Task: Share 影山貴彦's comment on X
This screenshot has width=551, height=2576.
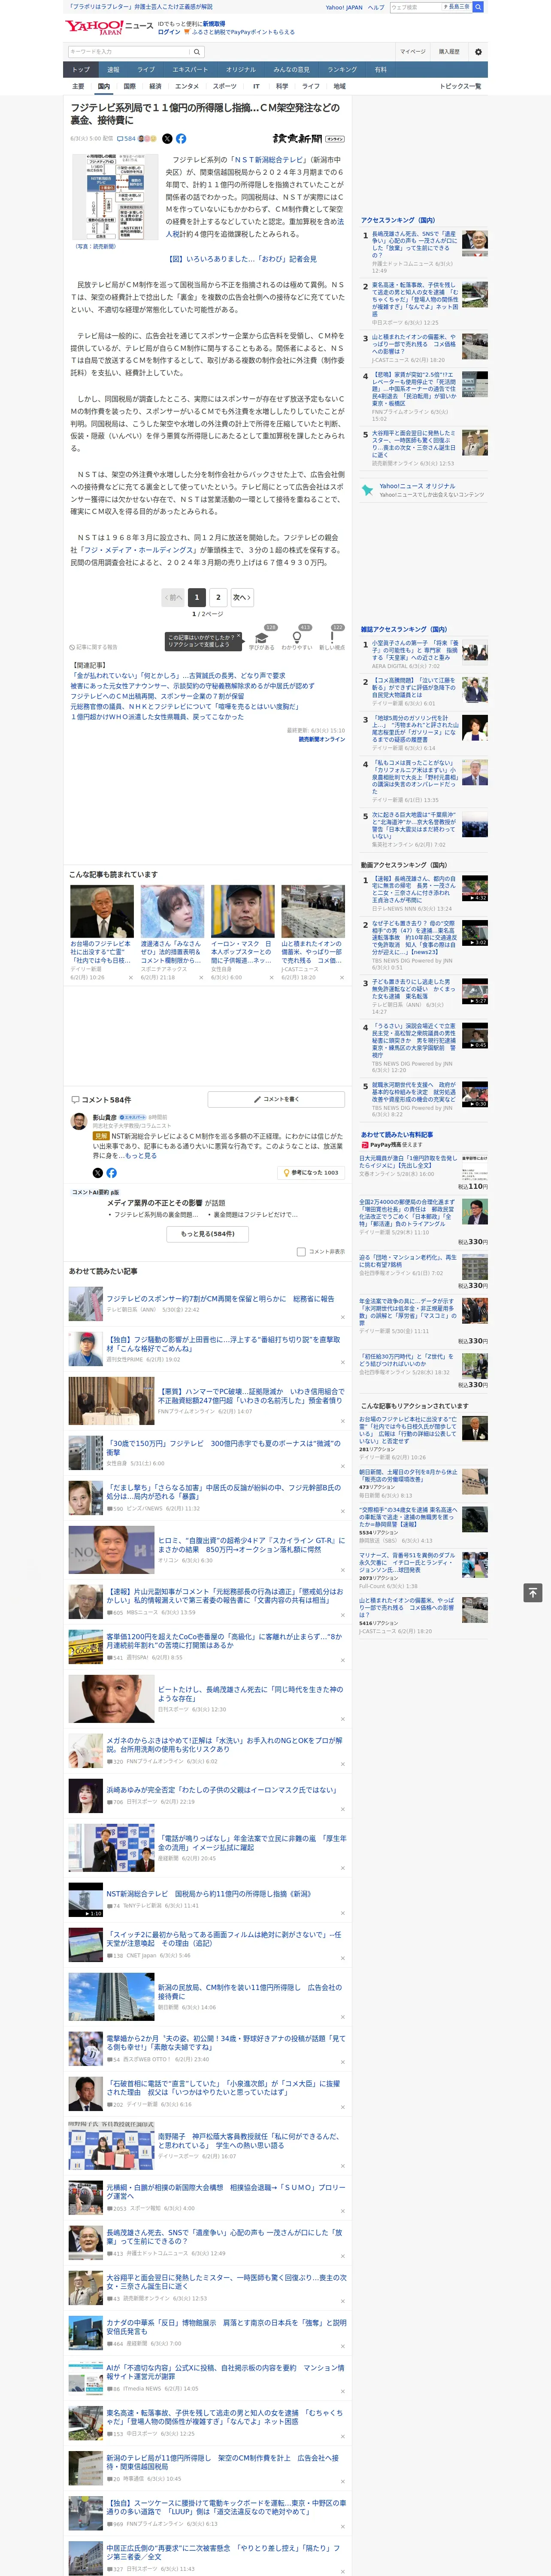Action: tap(97, 1172)
